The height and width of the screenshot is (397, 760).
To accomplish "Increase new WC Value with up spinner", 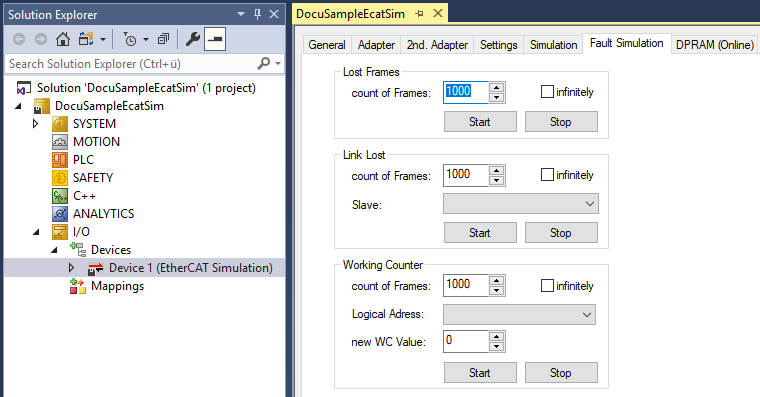I will pos(496,336).
